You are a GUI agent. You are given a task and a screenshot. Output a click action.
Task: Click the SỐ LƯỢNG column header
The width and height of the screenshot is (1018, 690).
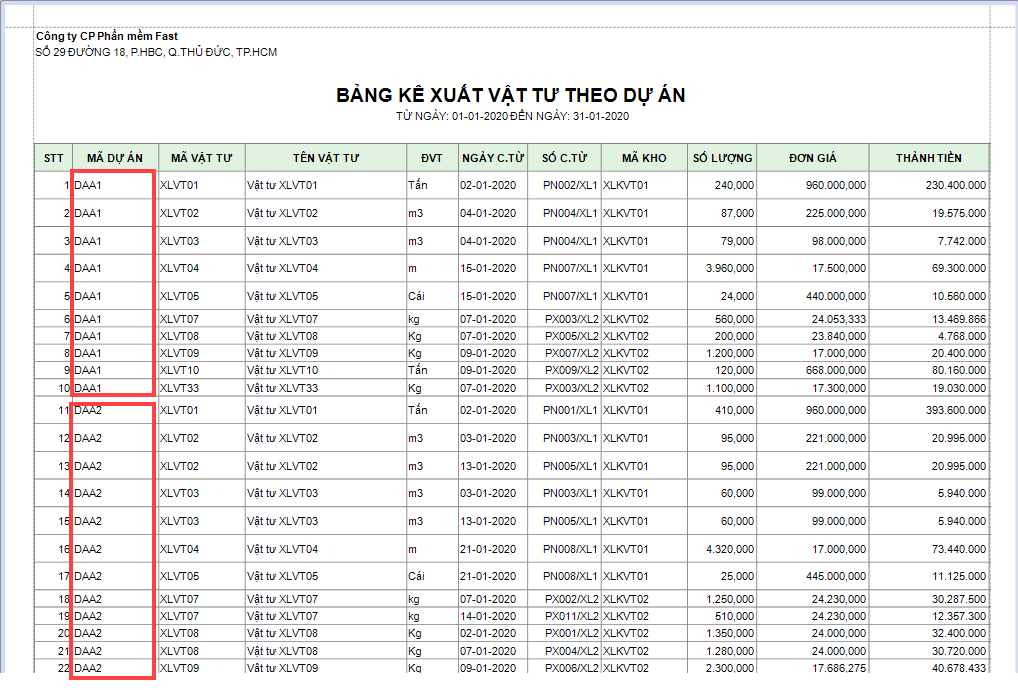pos(722,158)
